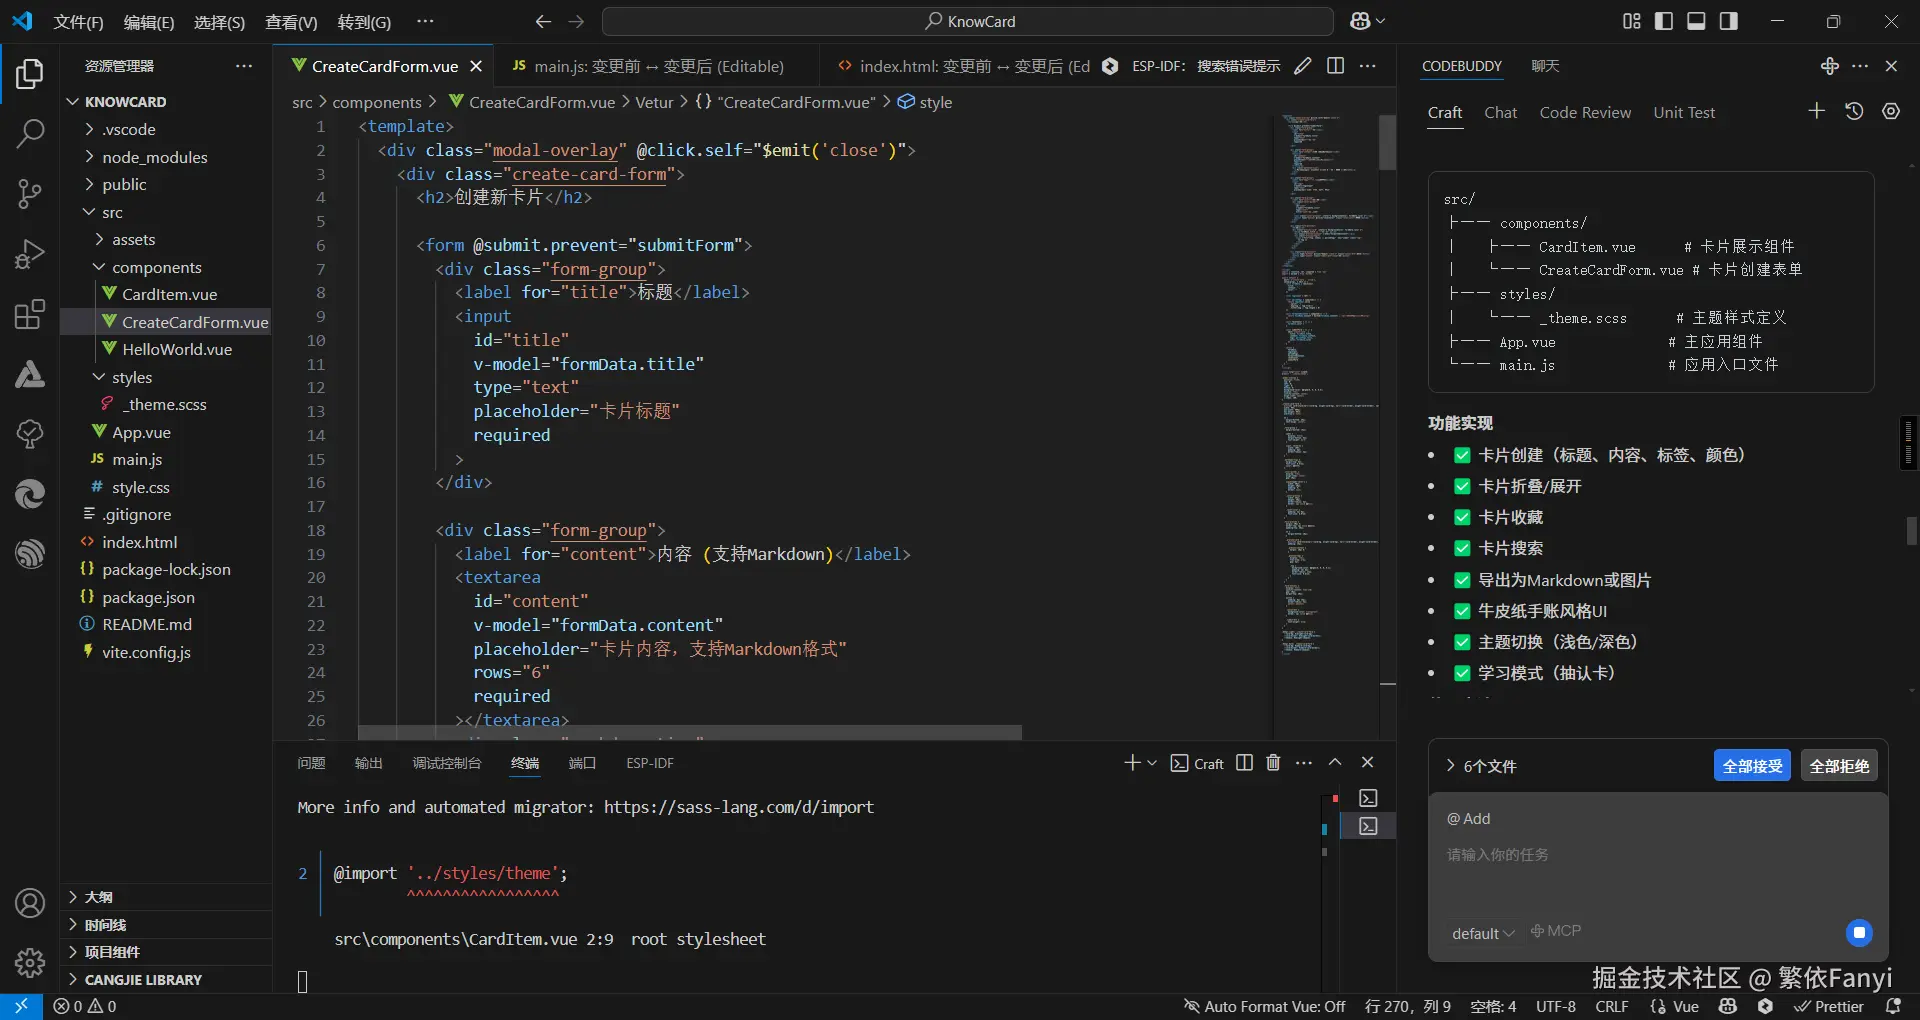Screen dimensions: 1920x1020
Task: Open the Extensions view
Action: pyautogui.click(x=30, y=315)
